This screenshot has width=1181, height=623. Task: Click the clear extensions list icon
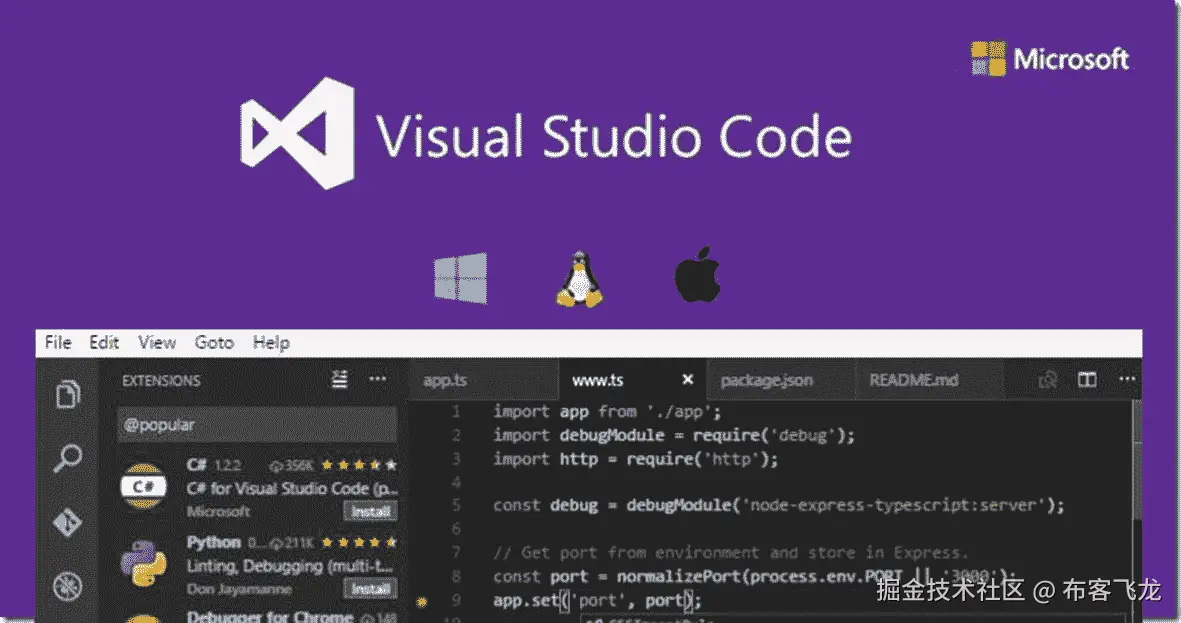pyautogui.click(x=340, y=380)
